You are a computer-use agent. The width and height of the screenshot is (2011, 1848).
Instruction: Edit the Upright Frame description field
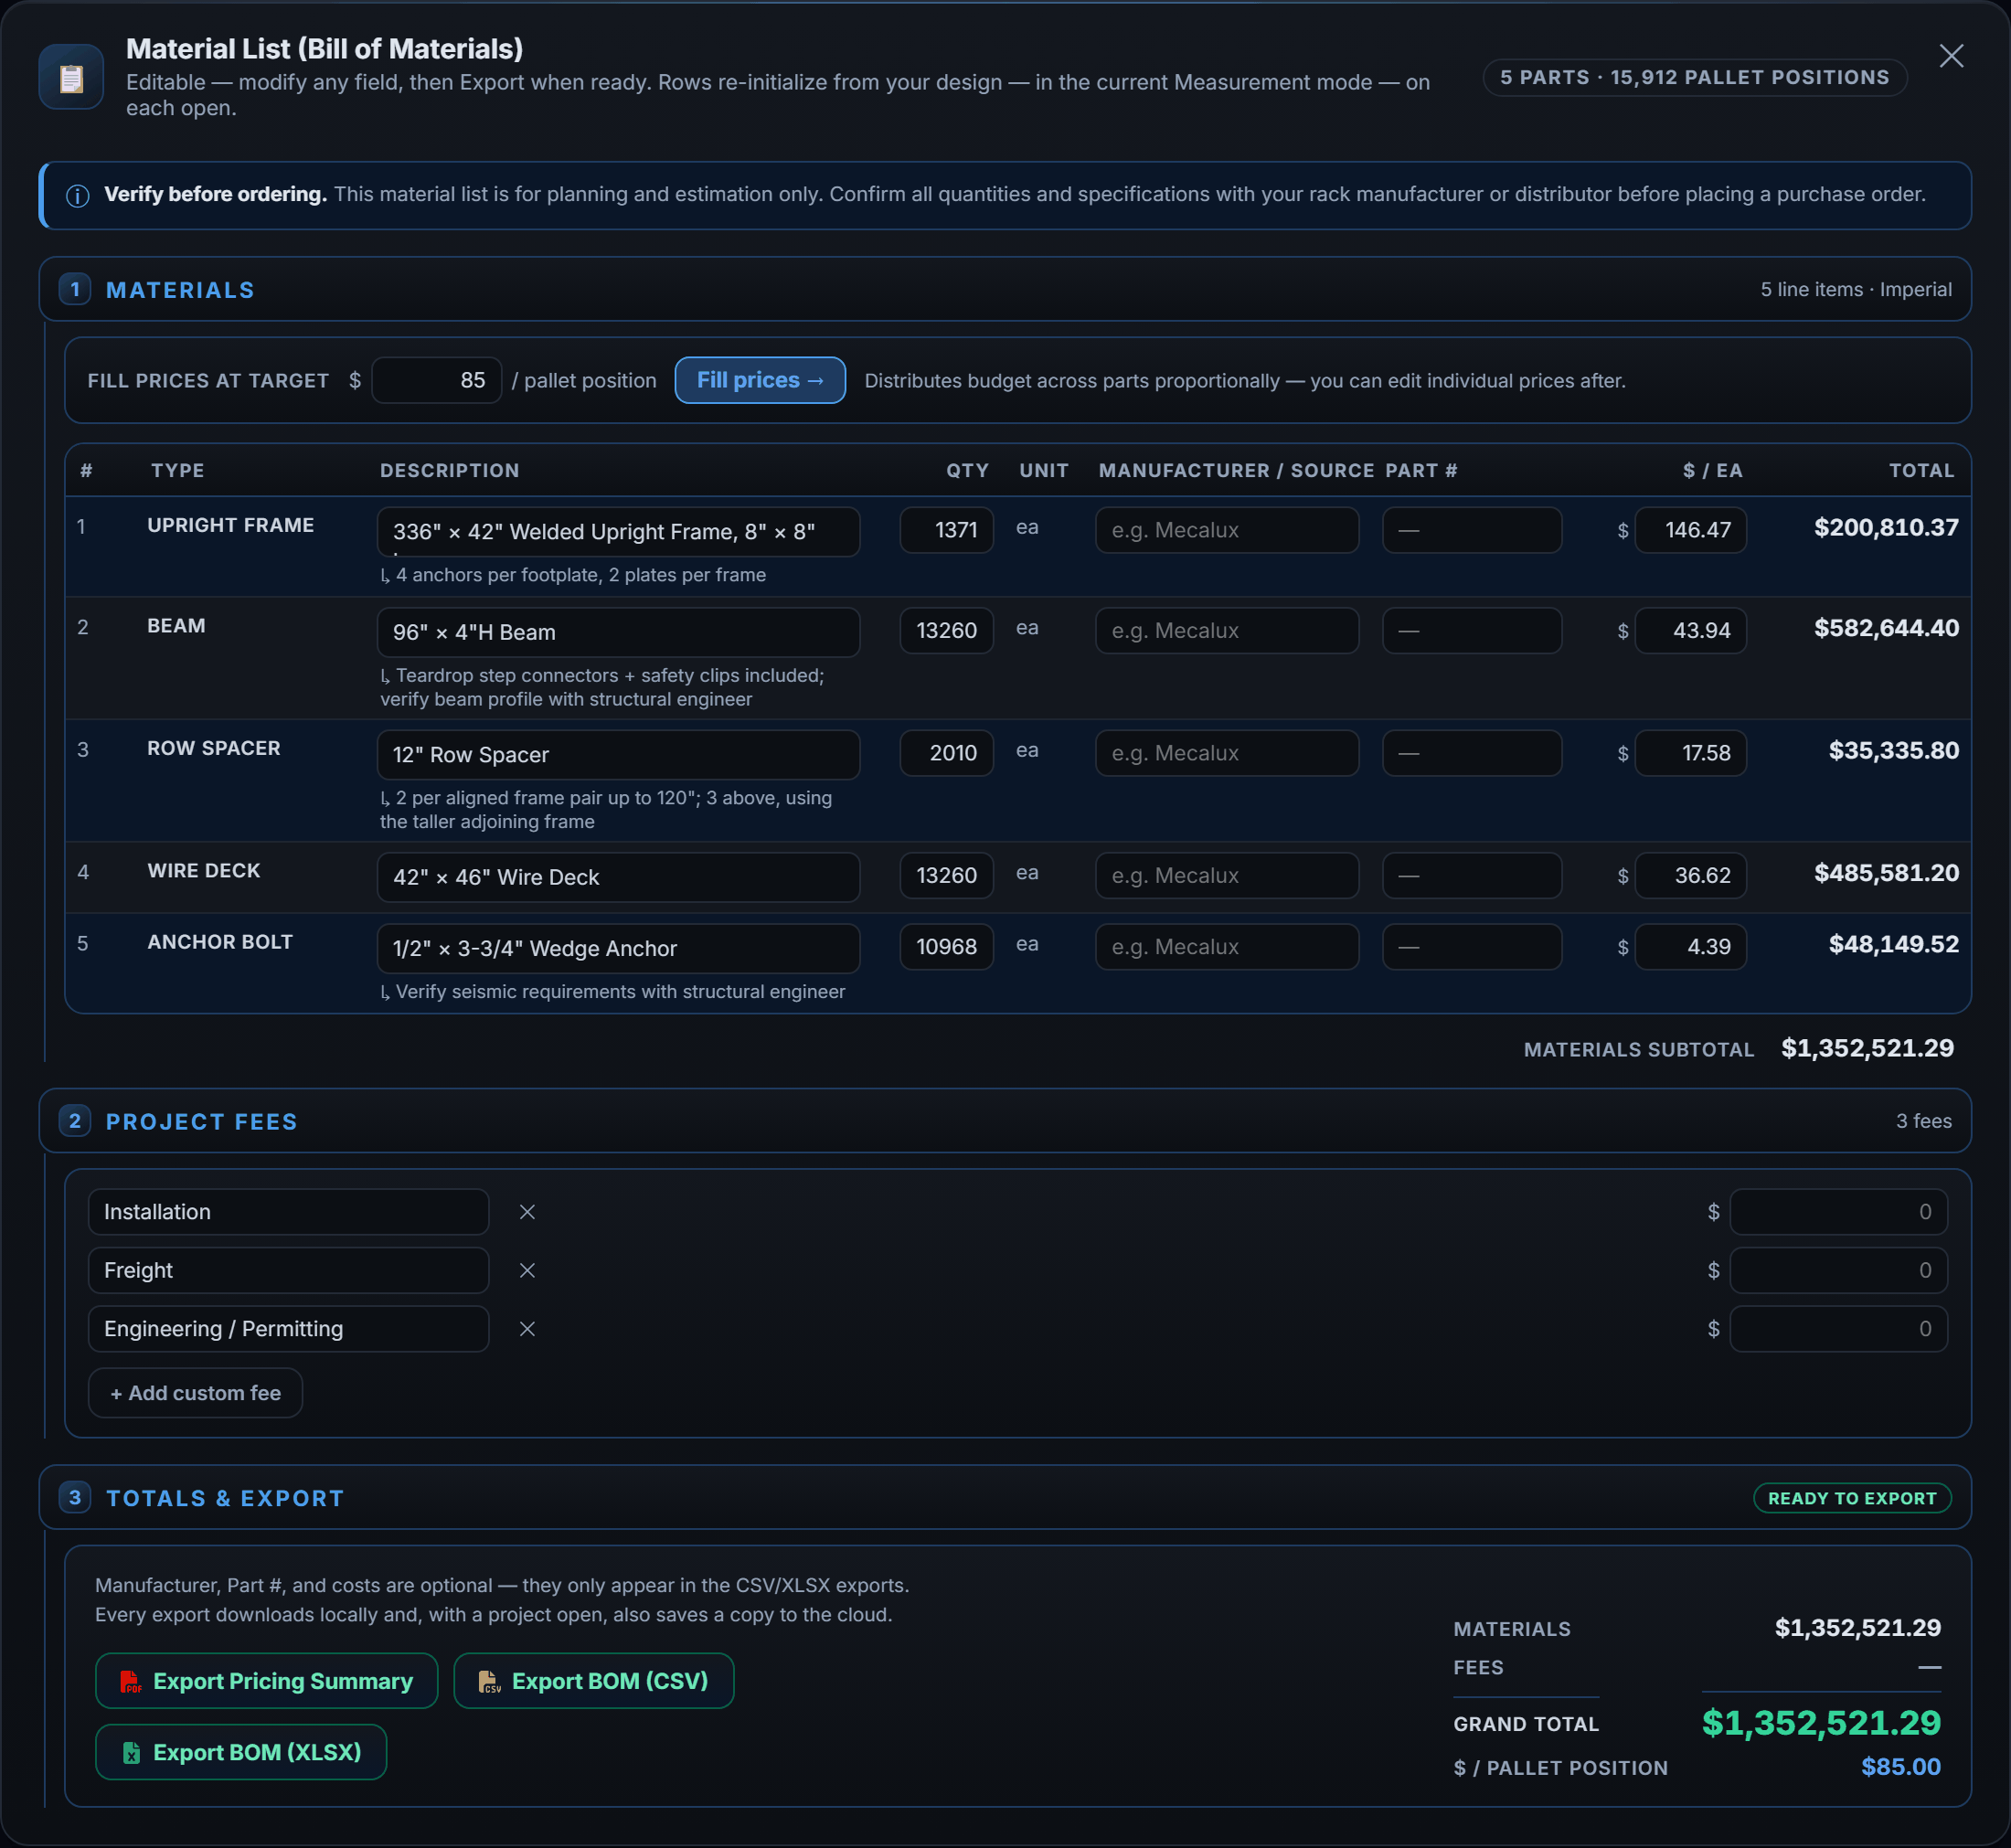click(618, 531)
